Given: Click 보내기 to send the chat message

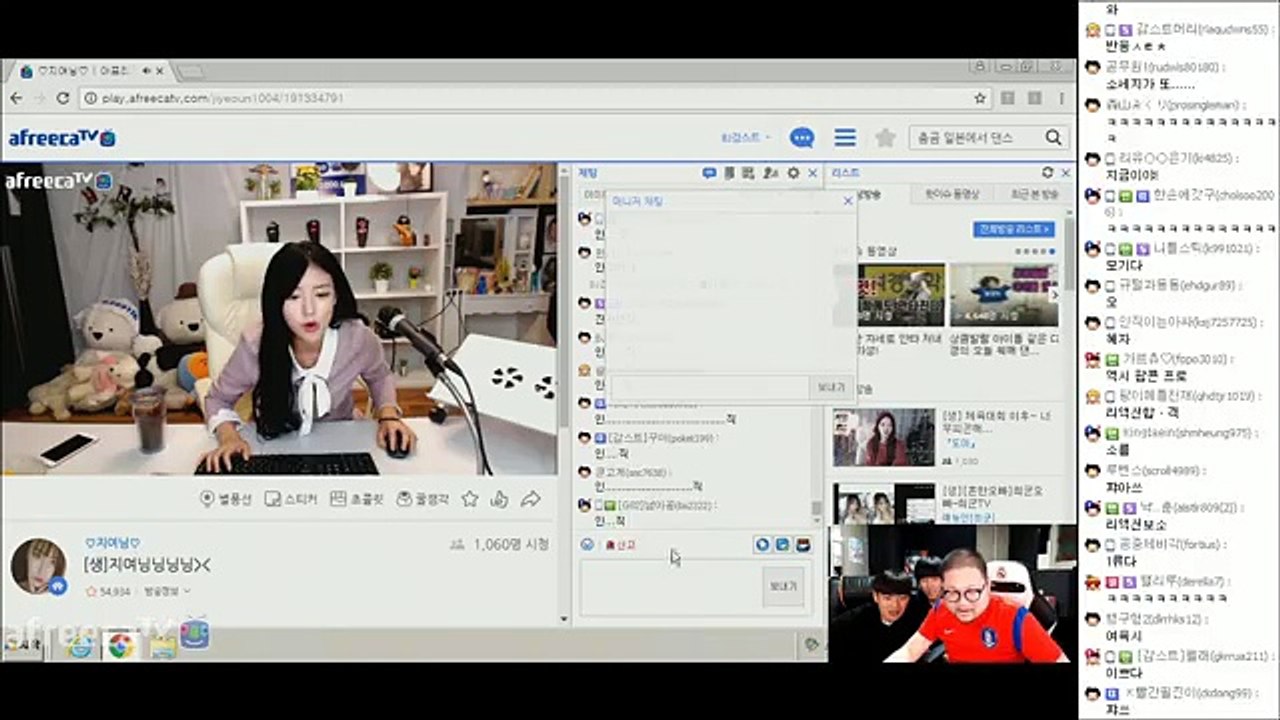Looking at the screenshot, I should 782,587.
